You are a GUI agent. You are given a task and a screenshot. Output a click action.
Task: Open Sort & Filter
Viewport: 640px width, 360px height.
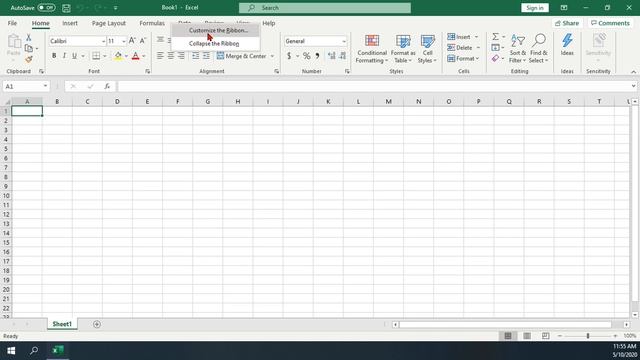click(x=518, y=49)
